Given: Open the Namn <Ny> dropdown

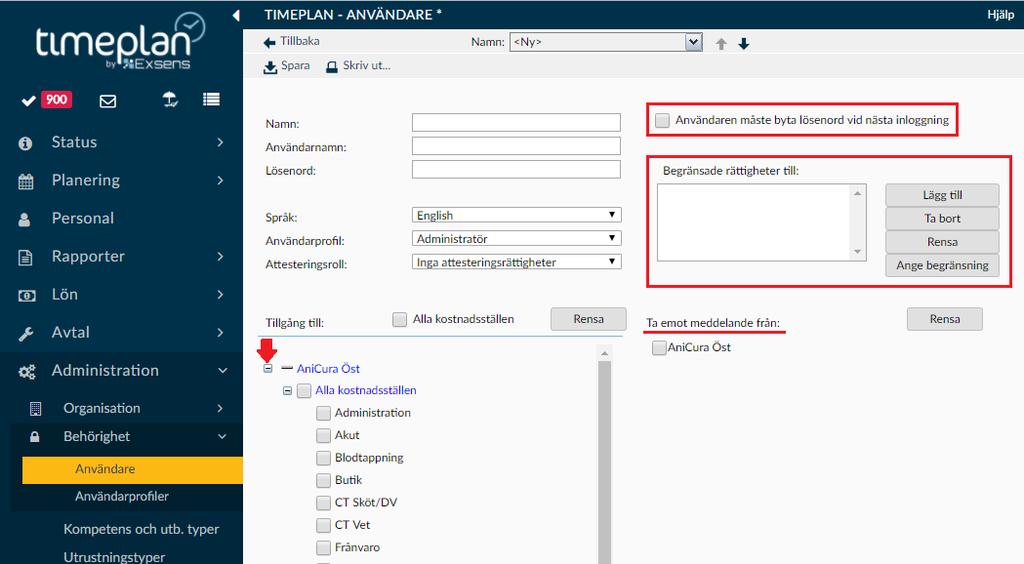Looking at the screenshot, I should (x=606, y=42).
